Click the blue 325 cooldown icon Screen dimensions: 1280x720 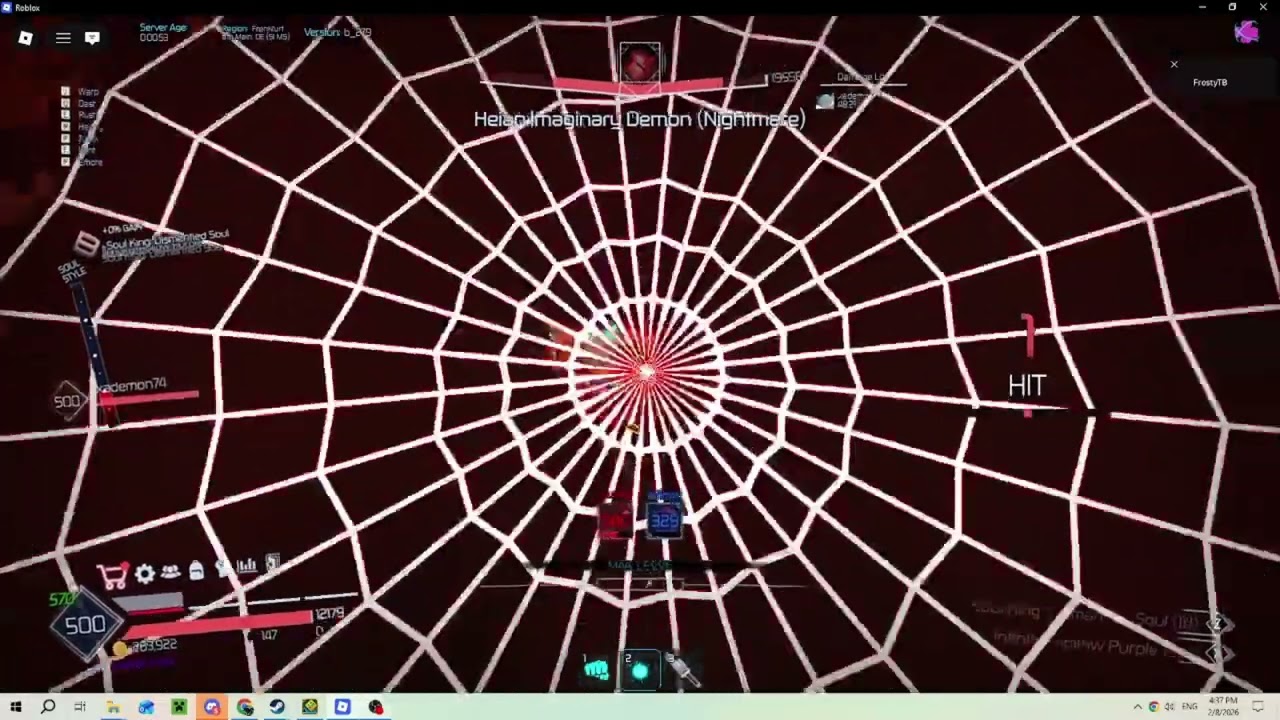coord(664,519)
